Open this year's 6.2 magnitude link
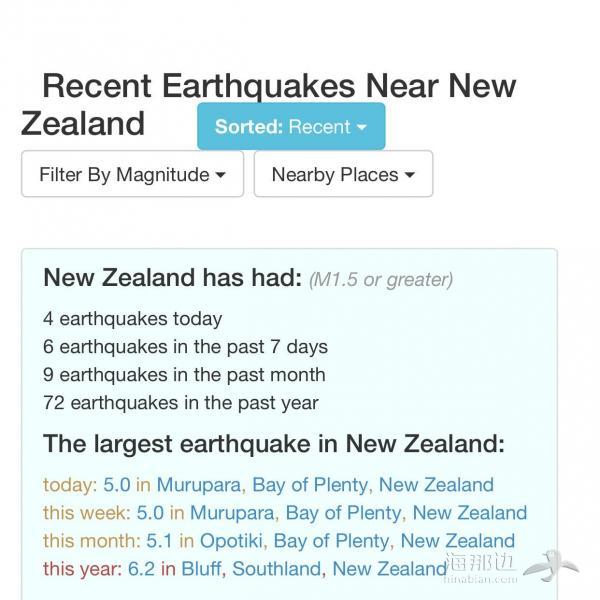This screenshot has width=600, height=600. point(141,569)
